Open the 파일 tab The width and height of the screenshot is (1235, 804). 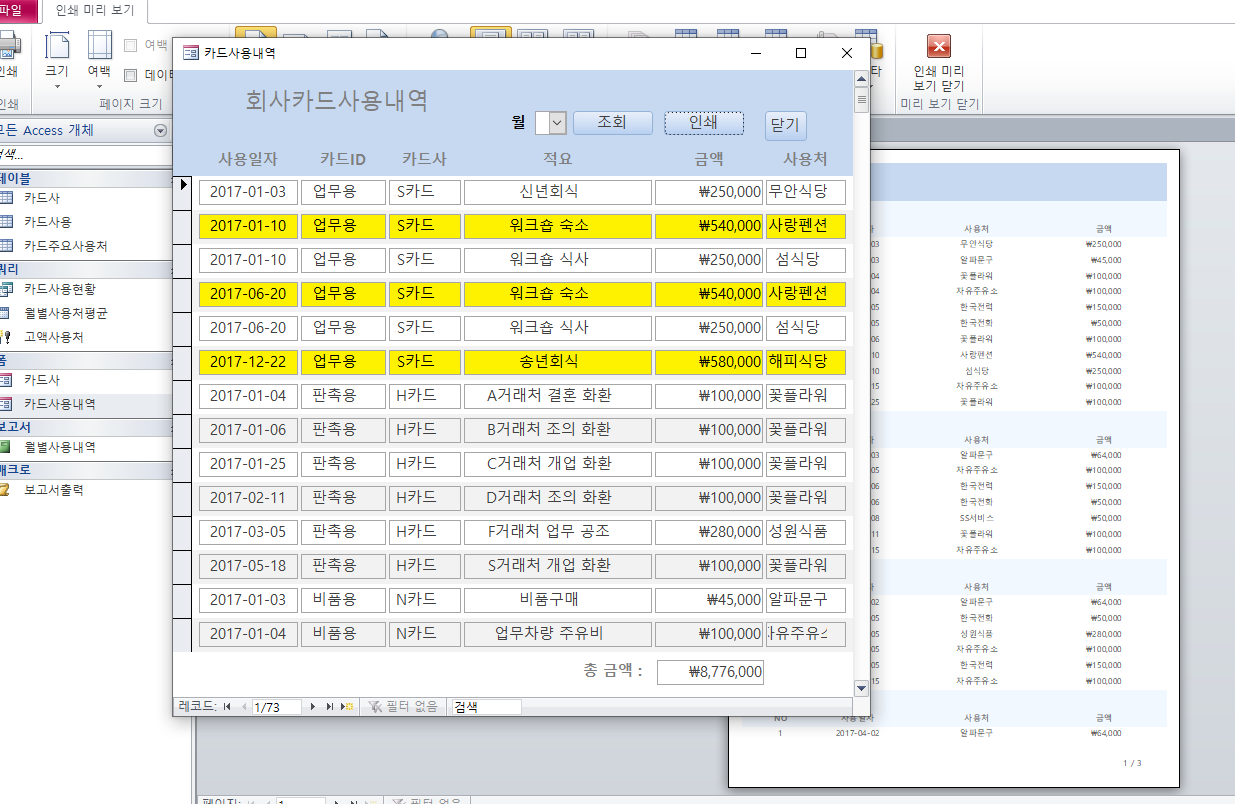(x=15, y=11)
